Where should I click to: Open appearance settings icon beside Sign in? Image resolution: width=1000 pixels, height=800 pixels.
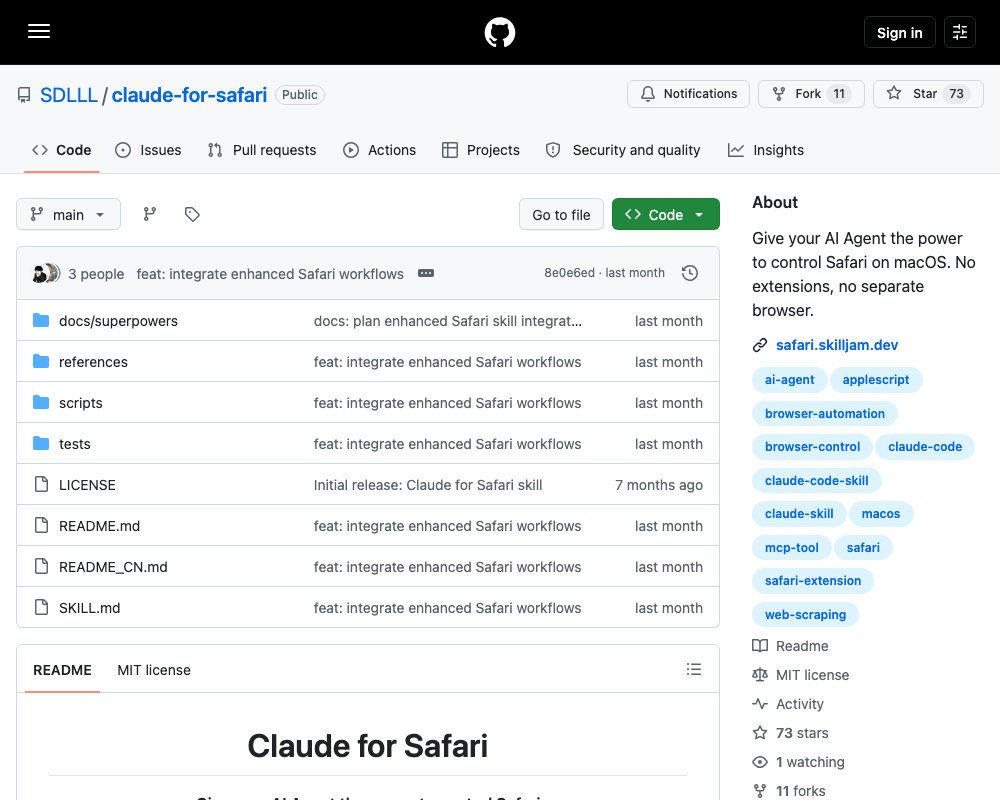(959, 32)
